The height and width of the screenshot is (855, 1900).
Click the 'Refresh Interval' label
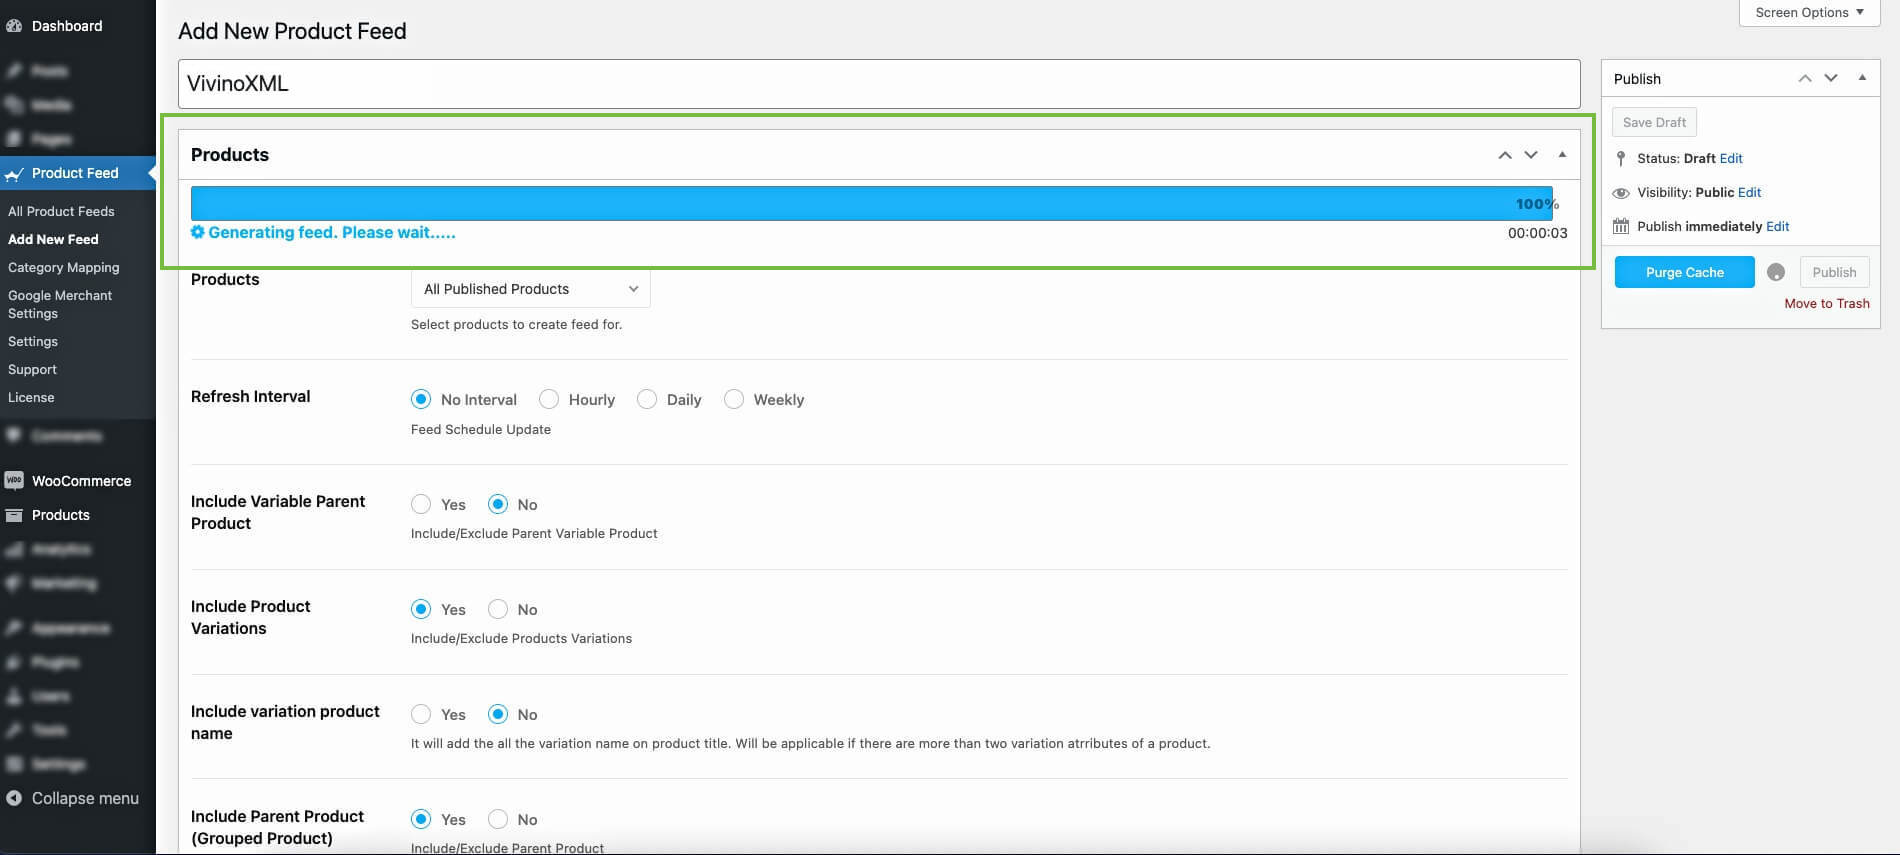pos(251,396)
